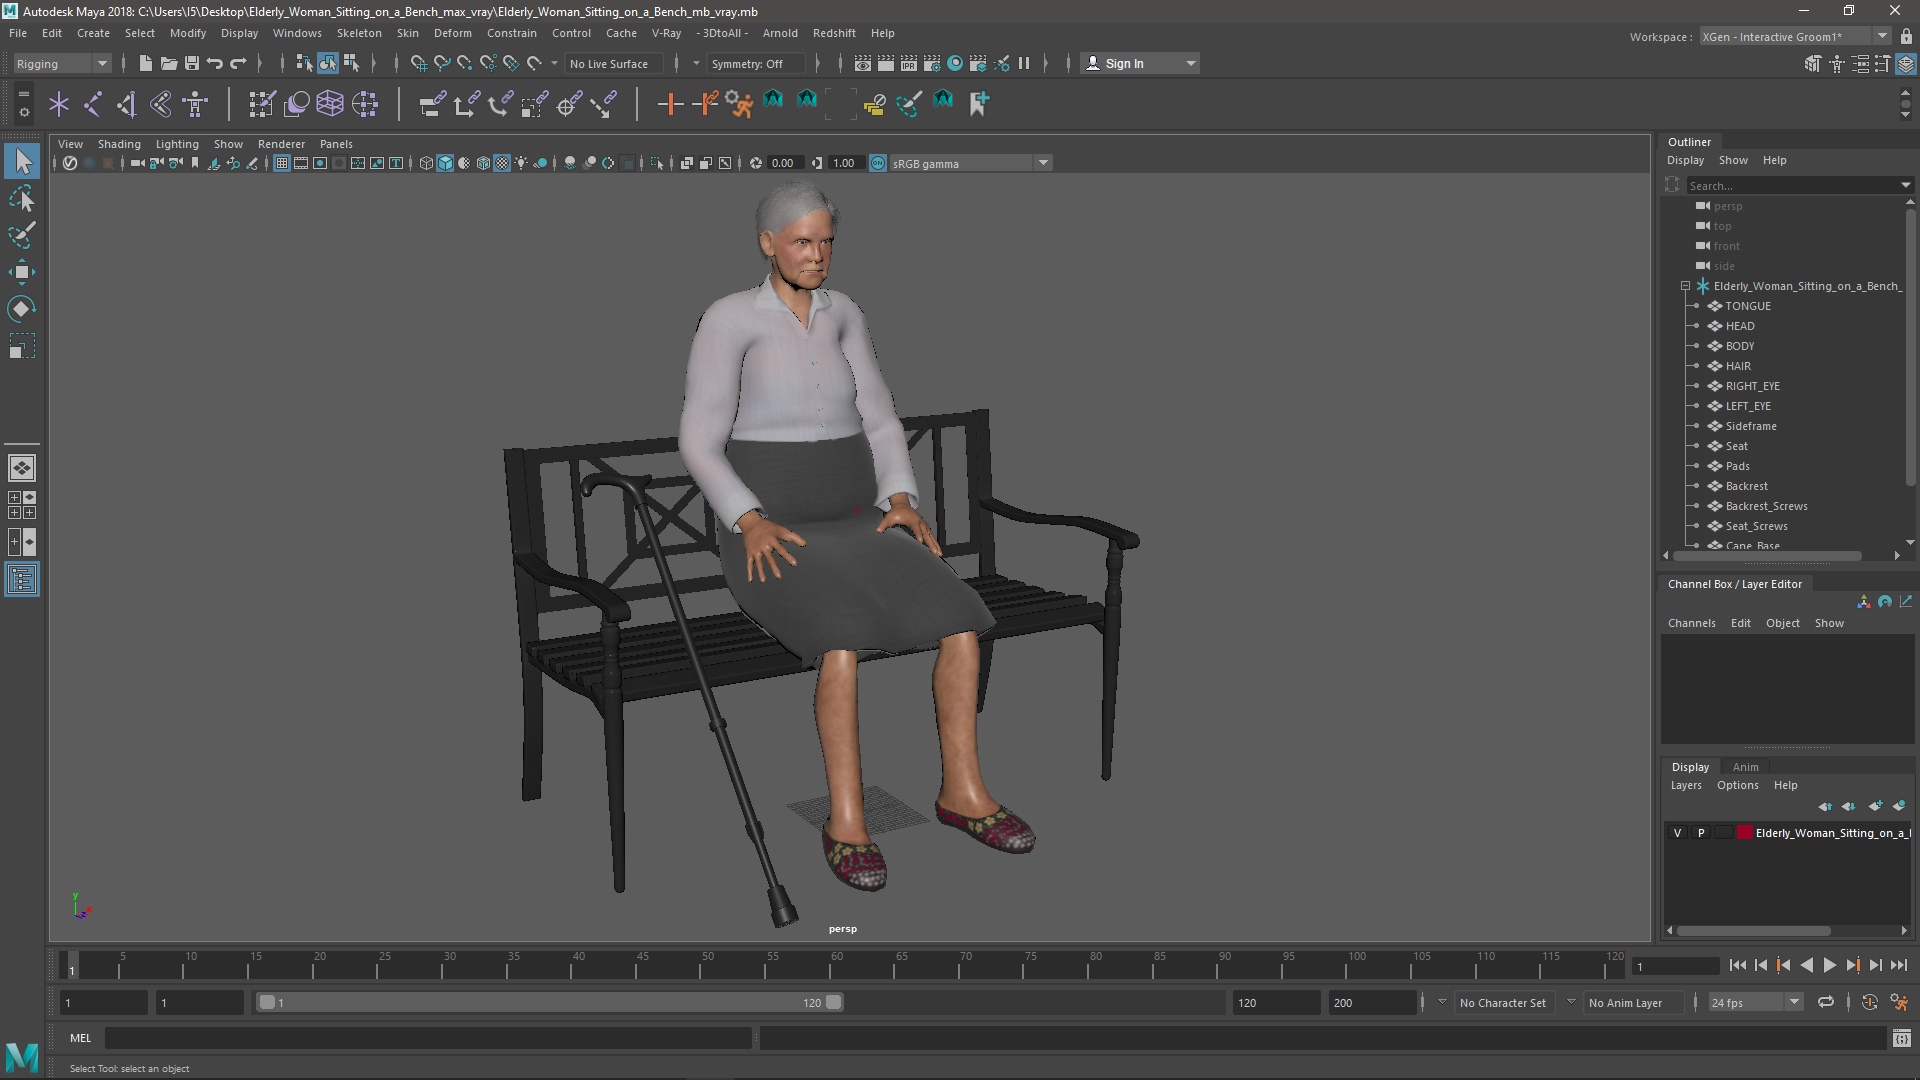Toggle layer visibility V box

coord(1678,833)
